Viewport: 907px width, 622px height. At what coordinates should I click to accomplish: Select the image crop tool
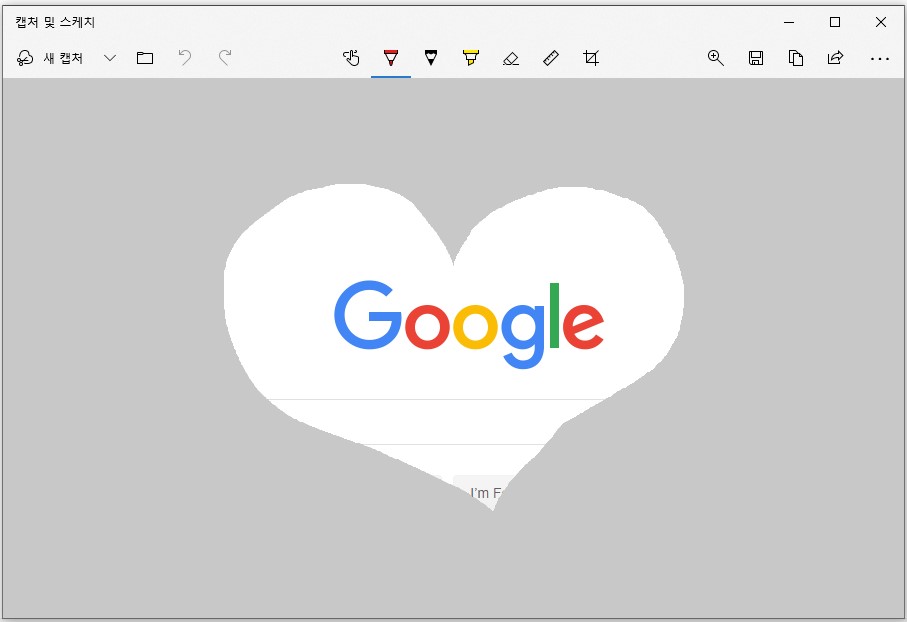[591, 58]
